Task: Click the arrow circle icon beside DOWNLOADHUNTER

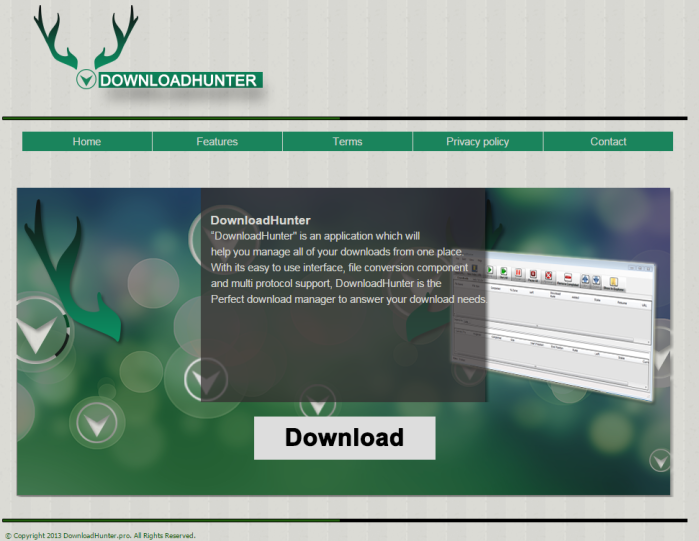Action: pos(87,79)
